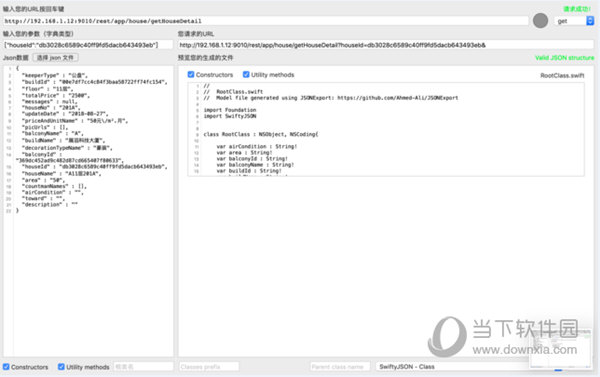Toggle the Constructors checkbox above the code preview
600x377 pixels.
coord(191,75)
